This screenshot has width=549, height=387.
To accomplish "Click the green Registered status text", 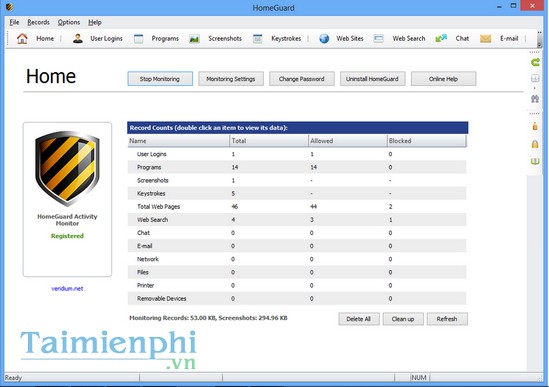I will (67, 236).
